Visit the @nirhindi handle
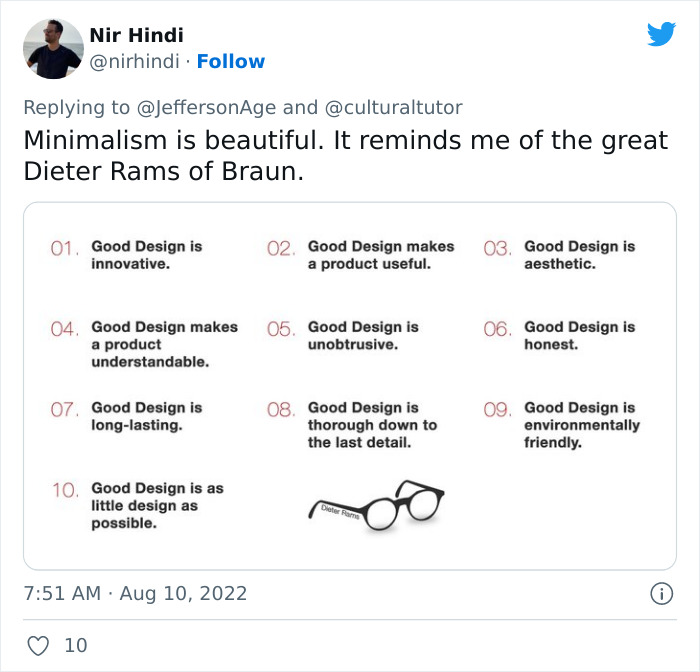This screenshot has width=700, height=672. [x=135, y=61]
